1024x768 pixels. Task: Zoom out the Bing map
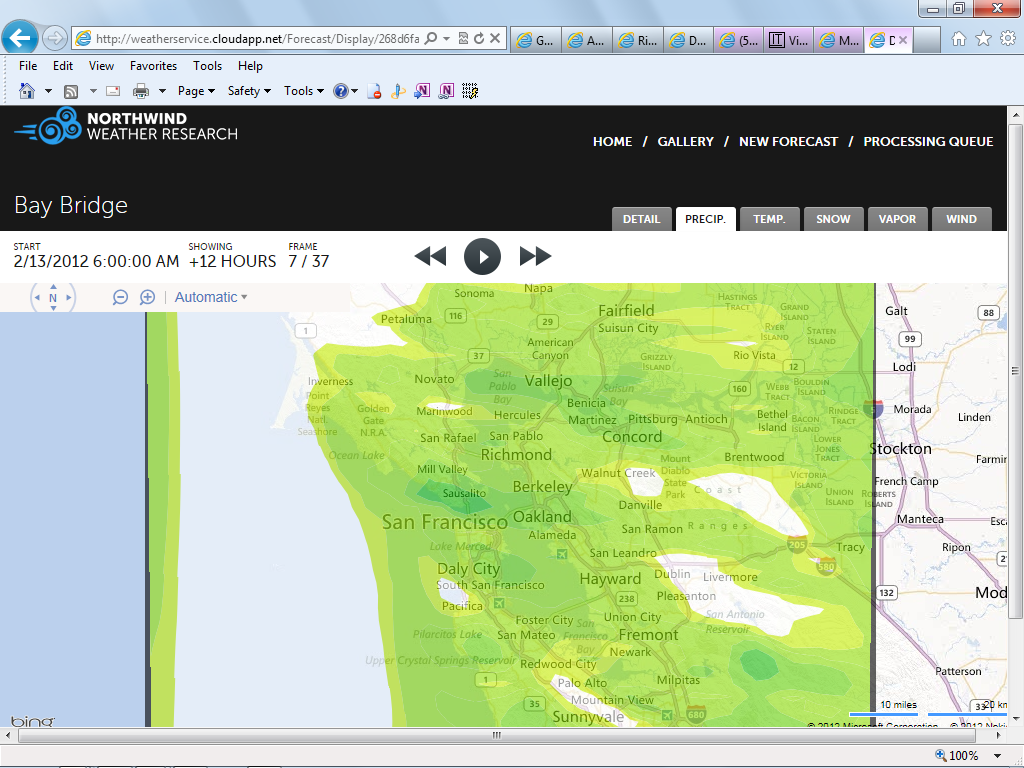(120, 297)
